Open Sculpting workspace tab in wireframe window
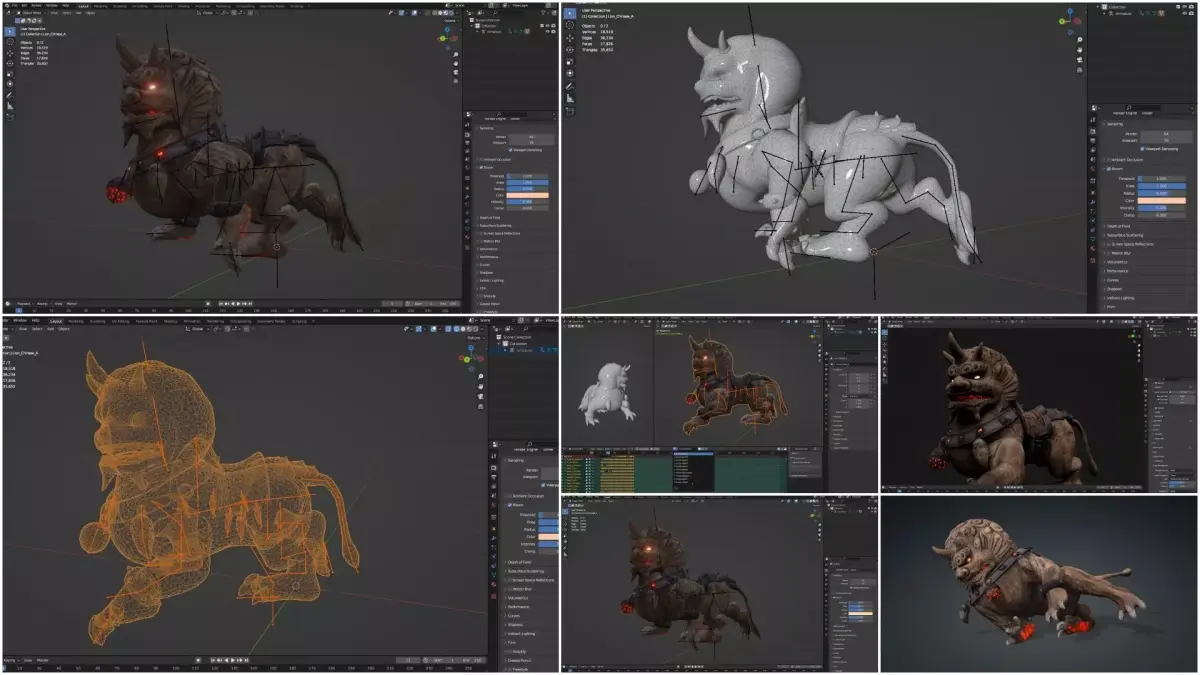This screenshot has height=675, width=1200. tap(97, 321)
